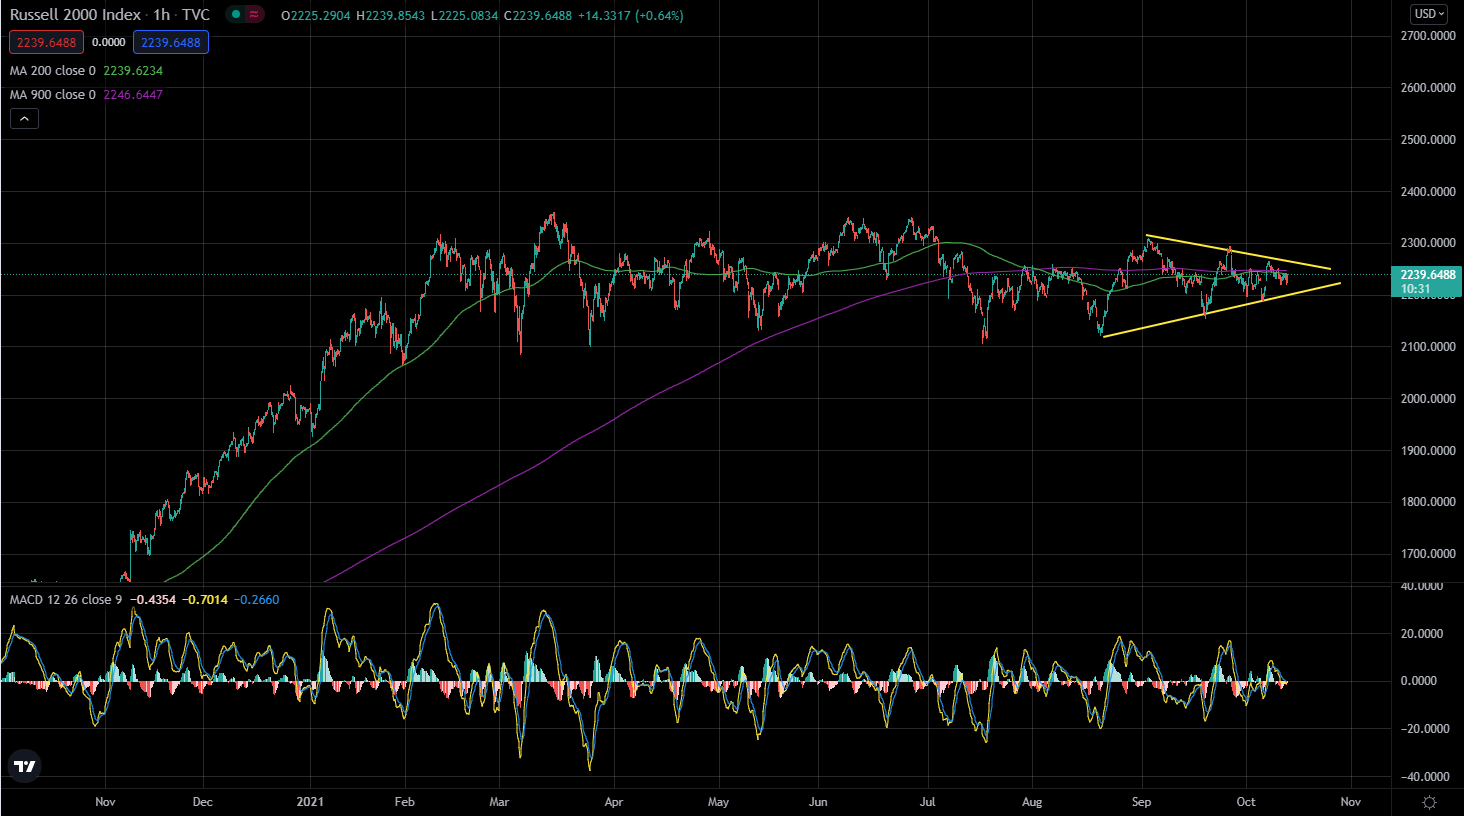Screen dimensions: 1464x816
Task: Click the MACD signal value -0.2660
Action: tap(258, 600)
